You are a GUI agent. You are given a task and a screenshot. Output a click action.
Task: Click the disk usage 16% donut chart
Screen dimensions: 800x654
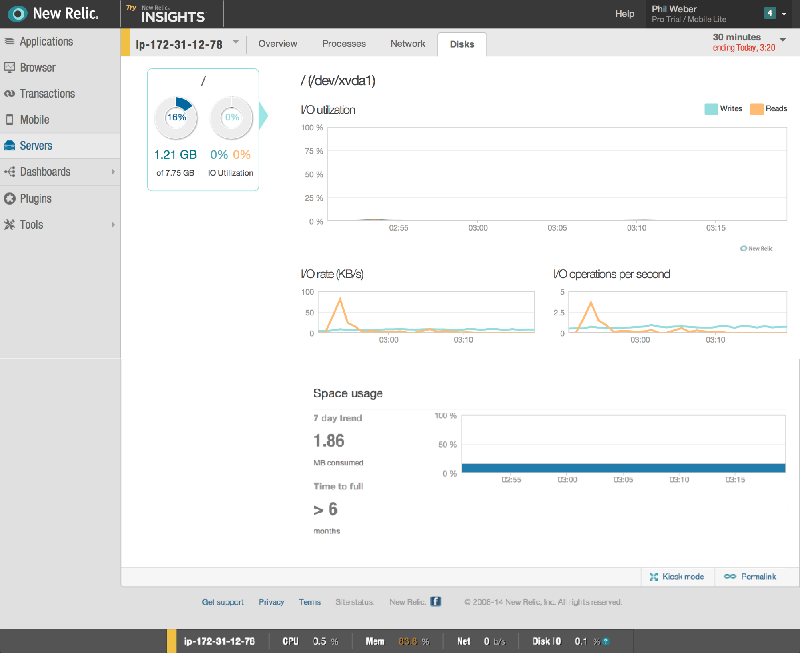pyautogui.click(x=176, y=118)
